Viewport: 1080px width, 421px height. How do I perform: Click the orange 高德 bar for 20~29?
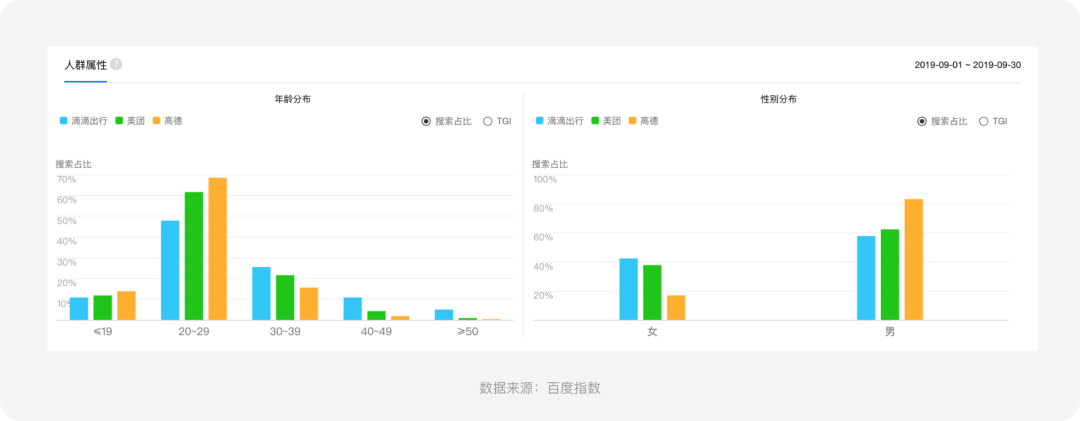pos(218,249)
